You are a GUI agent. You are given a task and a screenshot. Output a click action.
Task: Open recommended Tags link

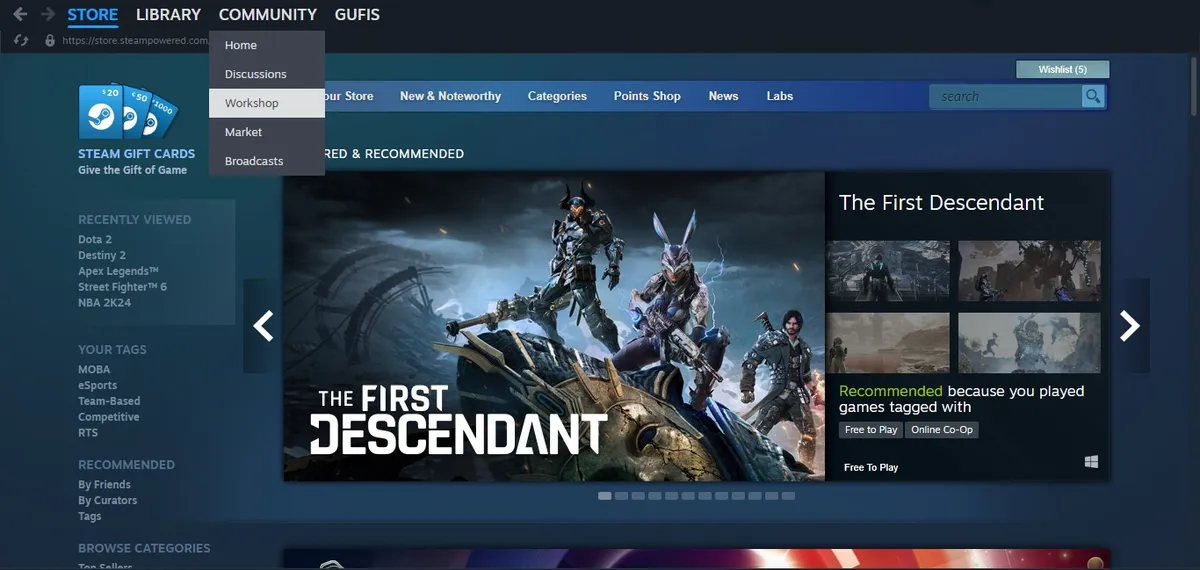tap(90, 516)
